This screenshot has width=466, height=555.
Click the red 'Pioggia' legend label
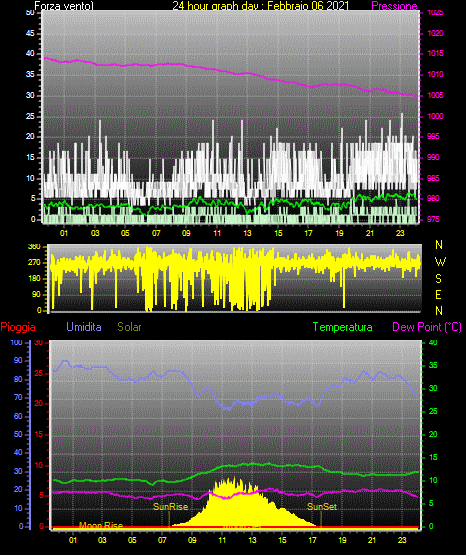click(18, 327)
